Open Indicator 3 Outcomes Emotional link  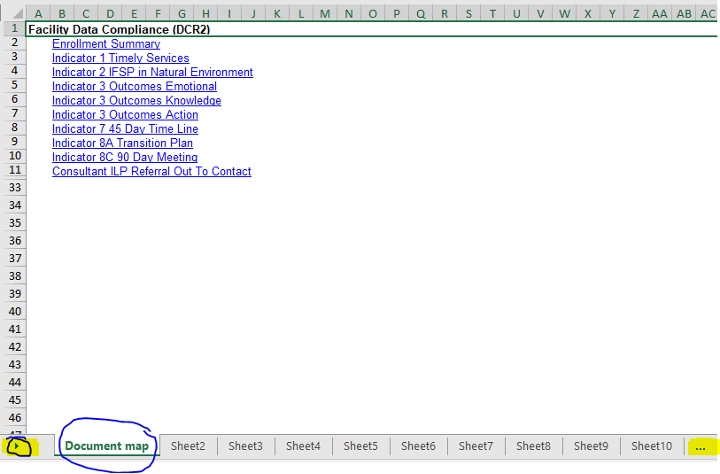134,87
